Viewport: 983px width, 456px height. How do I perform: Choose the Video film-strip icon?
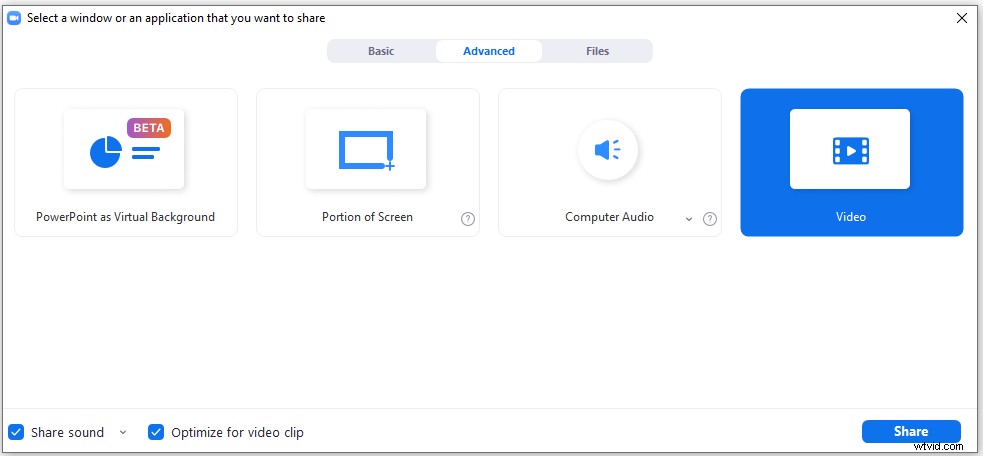(x=850, y=151)
